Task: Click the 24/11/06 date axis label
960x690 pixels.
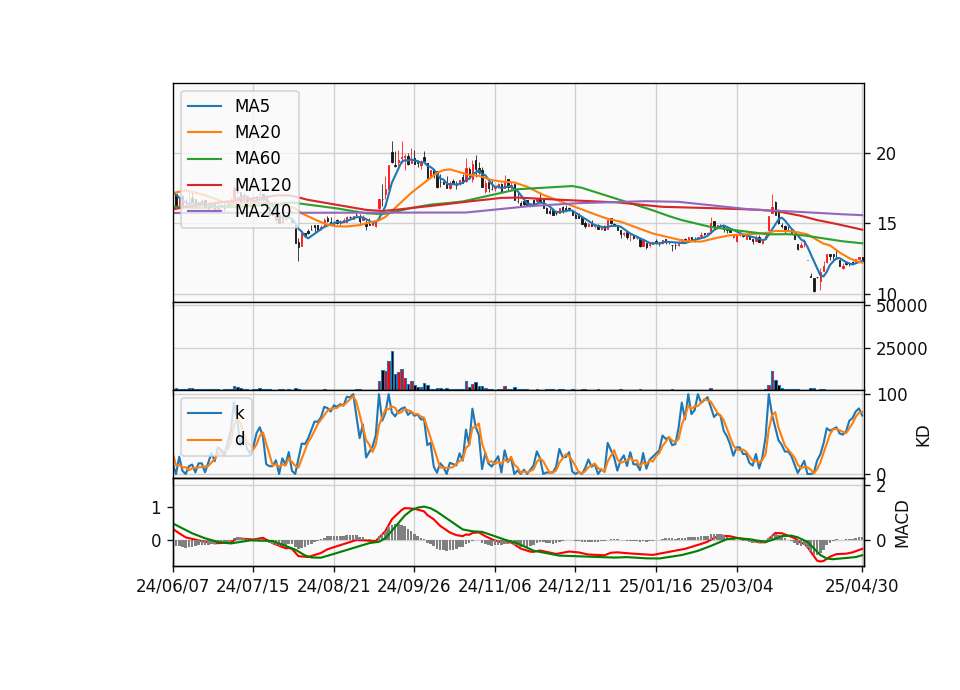Action: pos(495,586)
